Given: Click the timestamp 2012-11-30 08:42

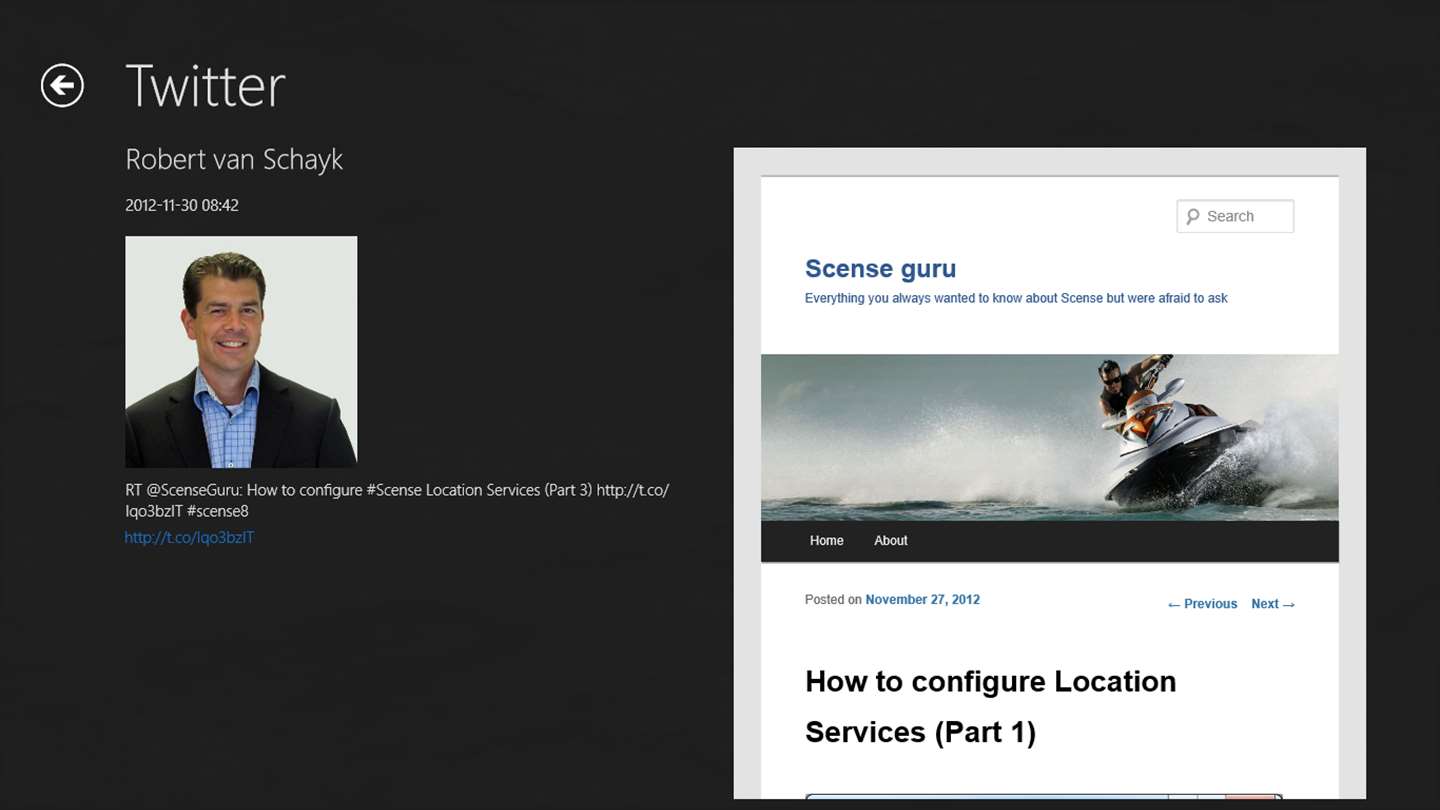Looking at the screenshot, I should click(182, 205).
